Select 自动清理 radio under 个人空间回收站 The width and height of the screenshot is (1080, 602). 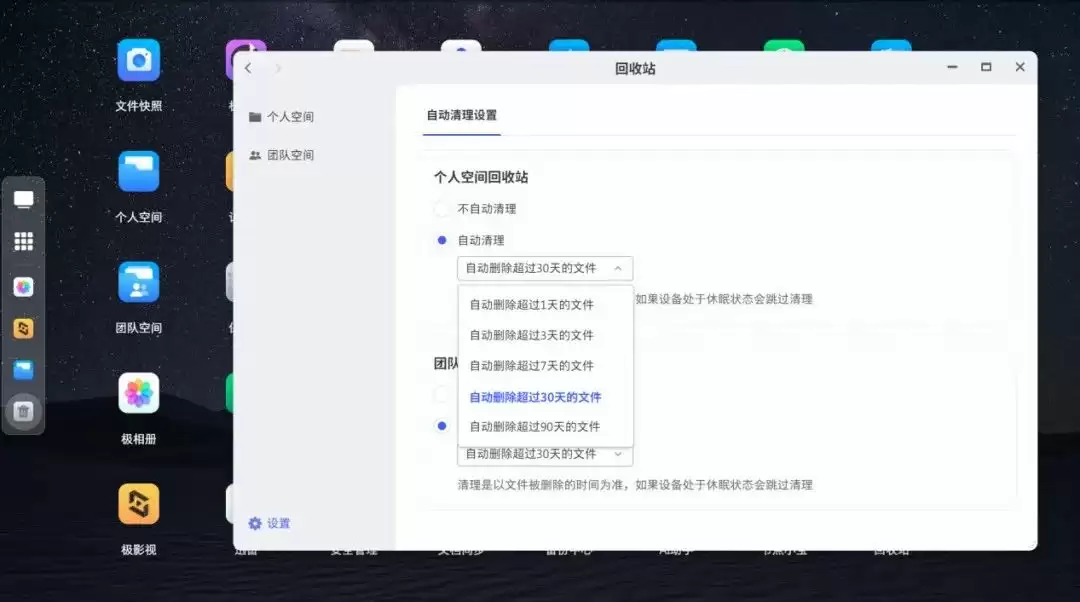coord(442,240)
